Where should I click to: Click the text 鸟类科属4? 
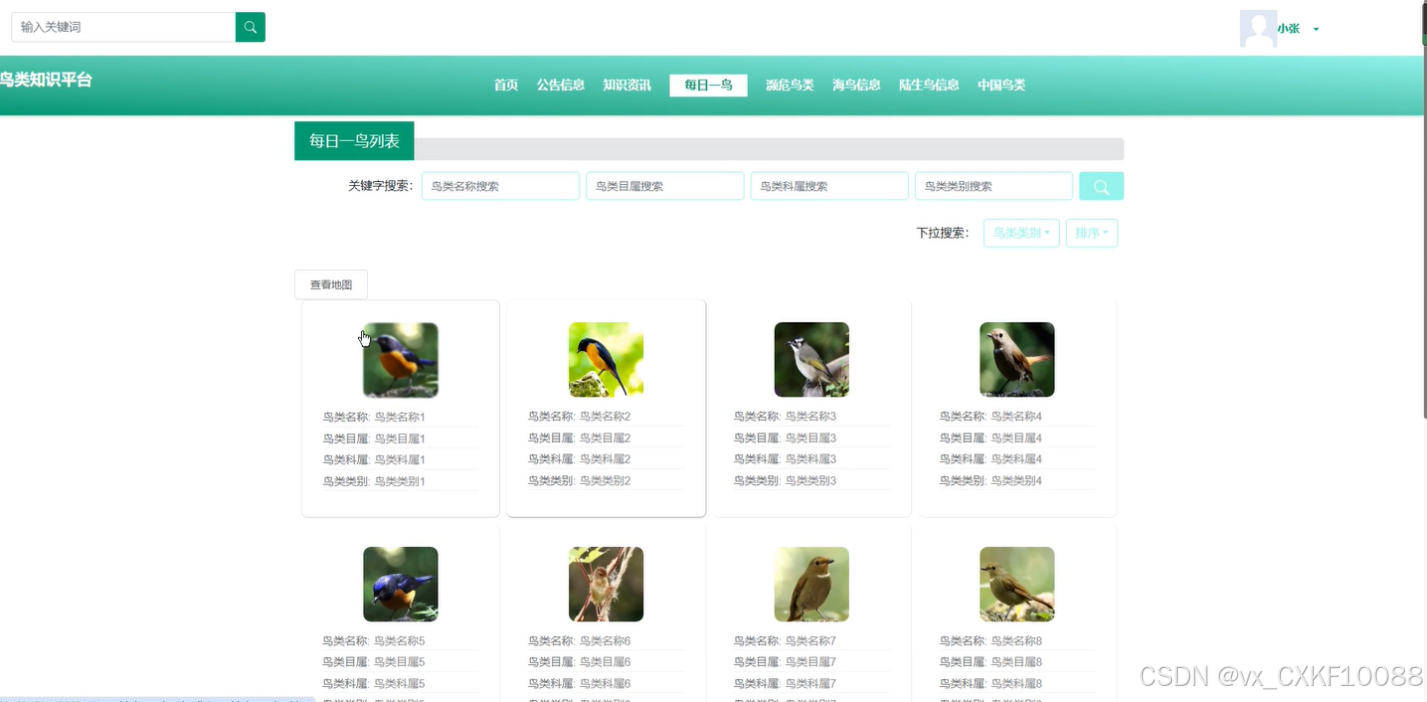(x=1017, y=459)
